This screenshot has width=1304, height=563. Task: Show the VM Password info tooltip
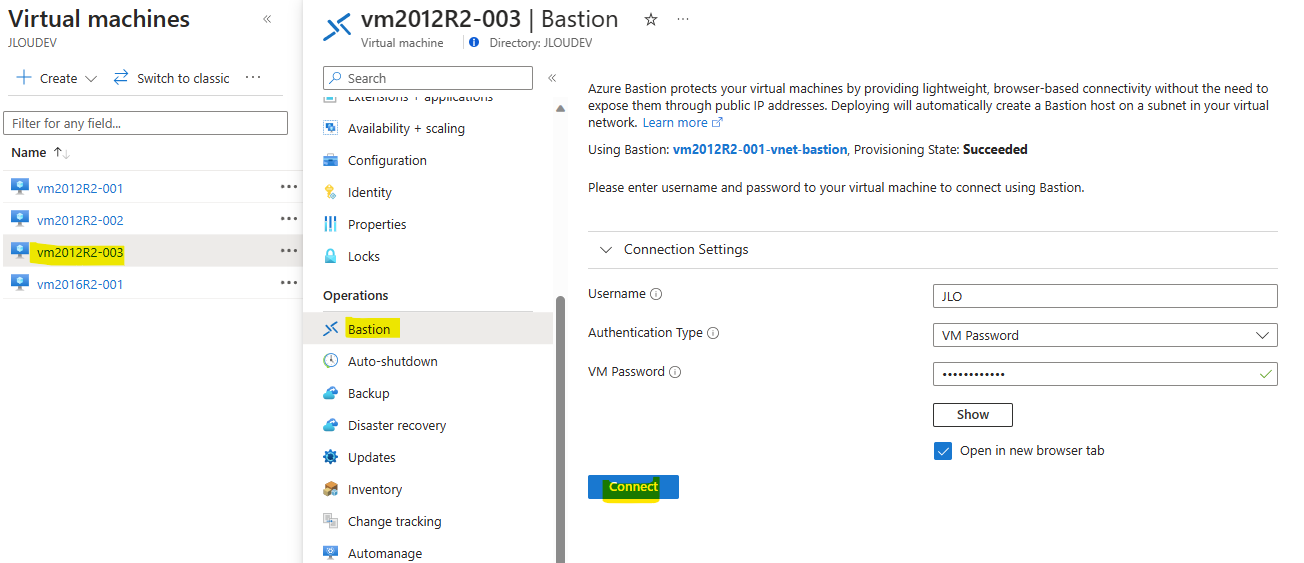coord(675,372)
